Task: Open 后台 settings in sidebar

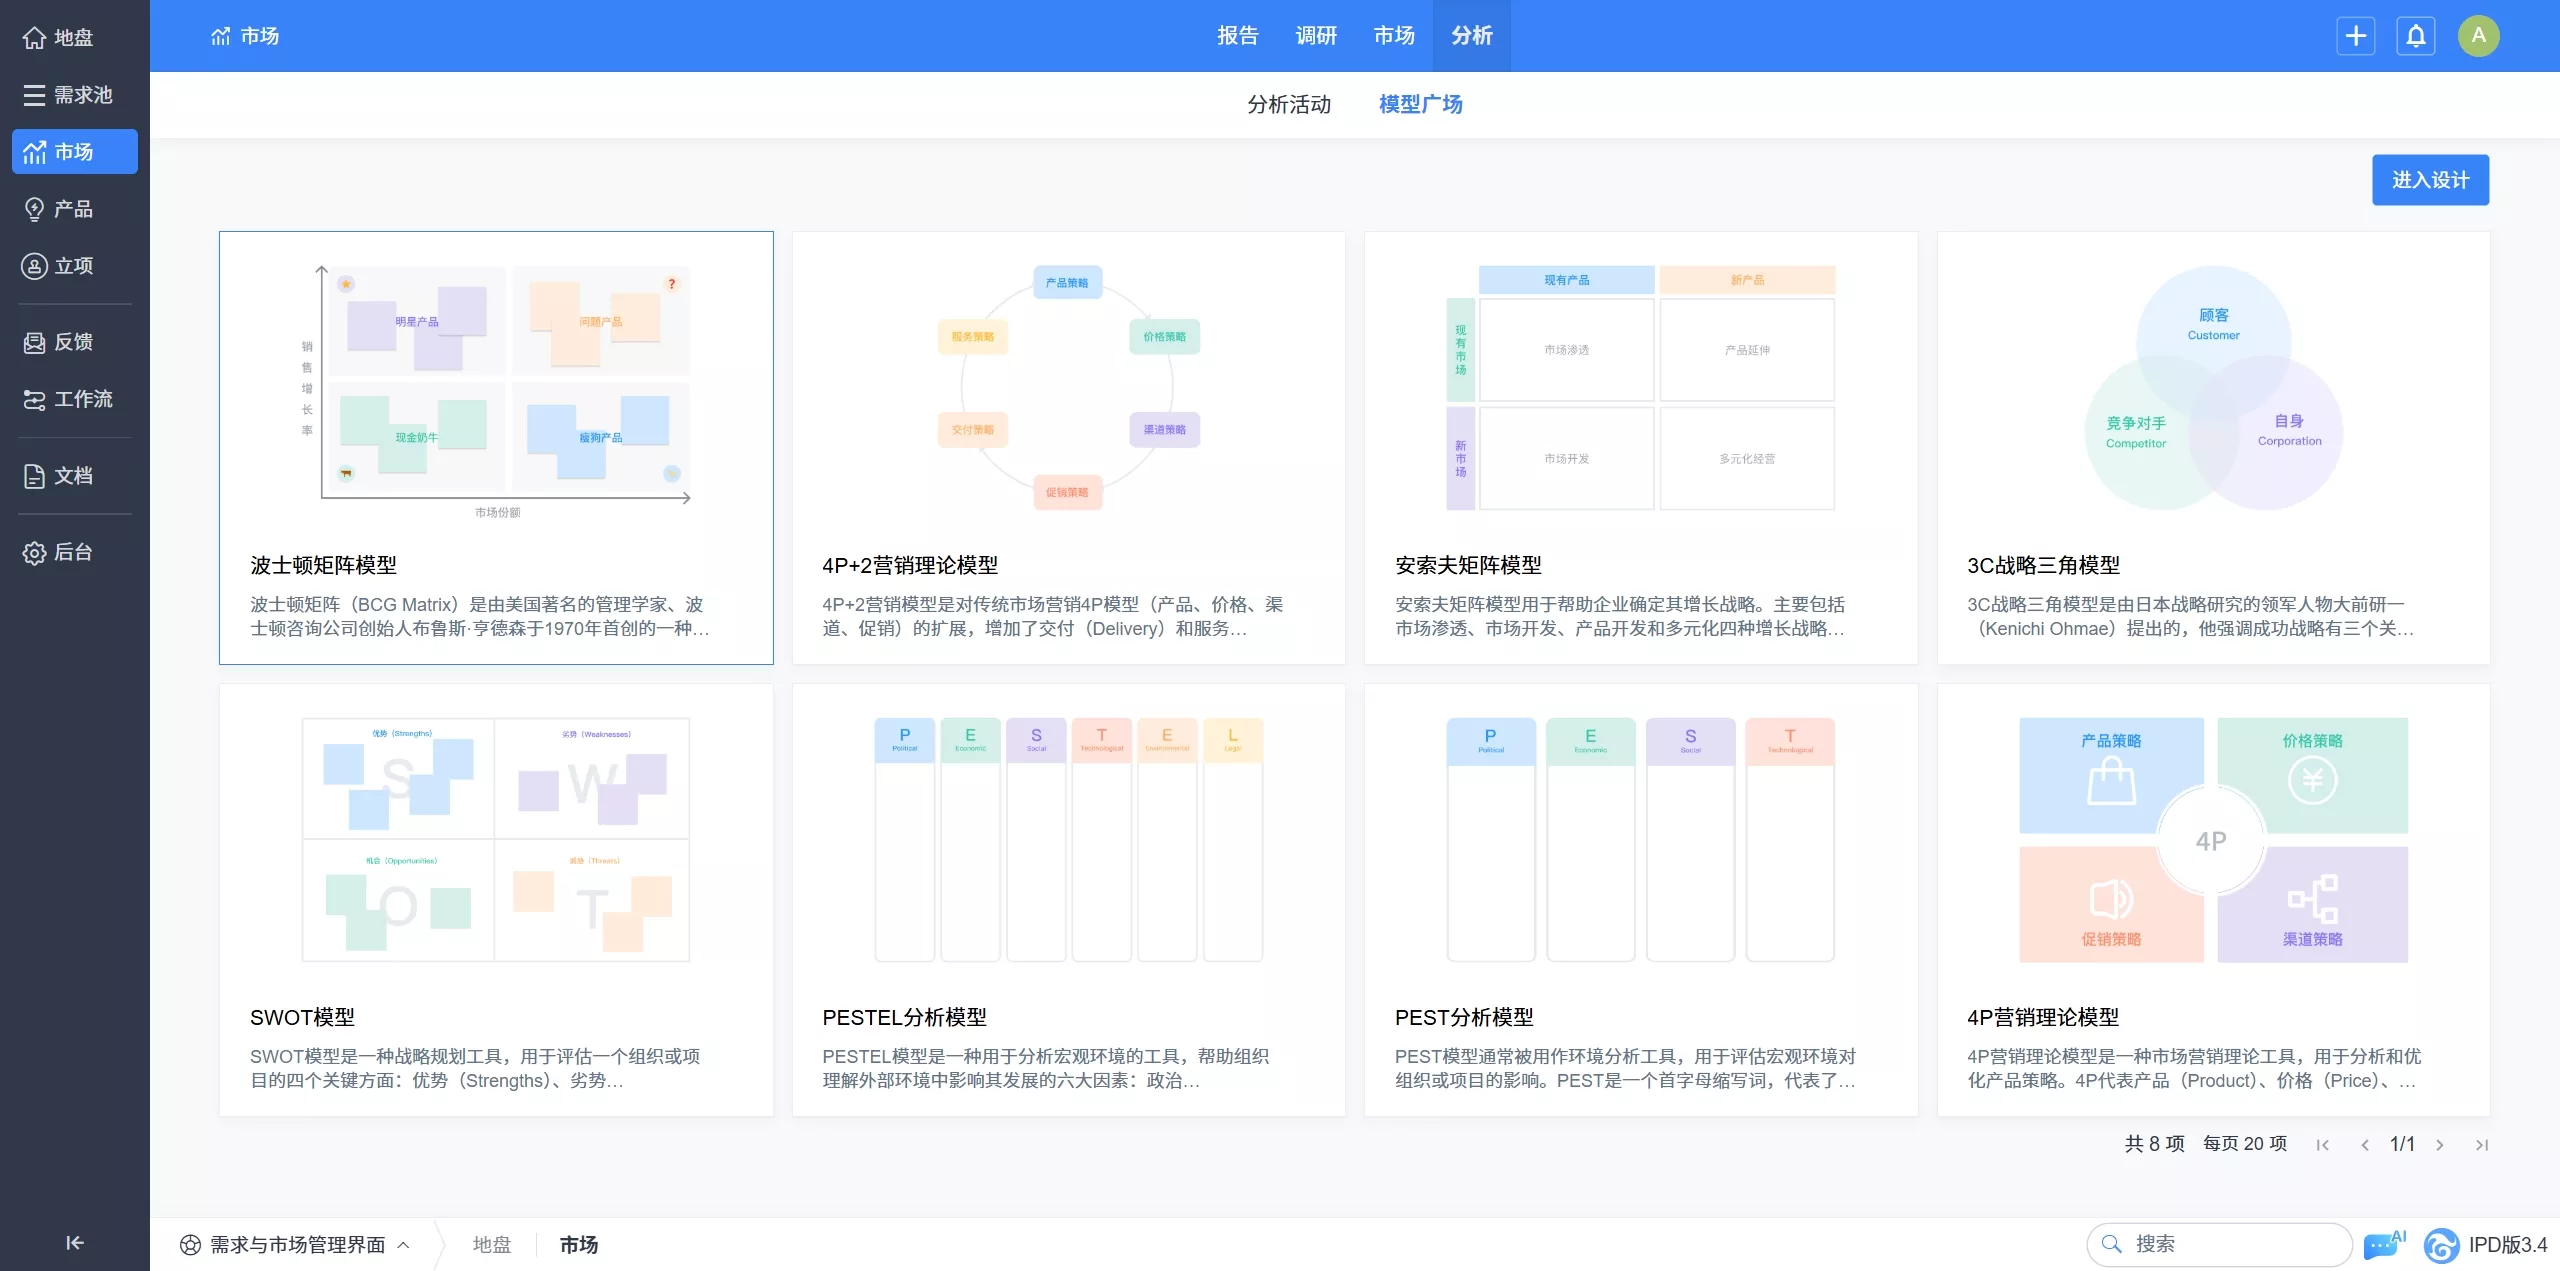Action: [60, 552]
